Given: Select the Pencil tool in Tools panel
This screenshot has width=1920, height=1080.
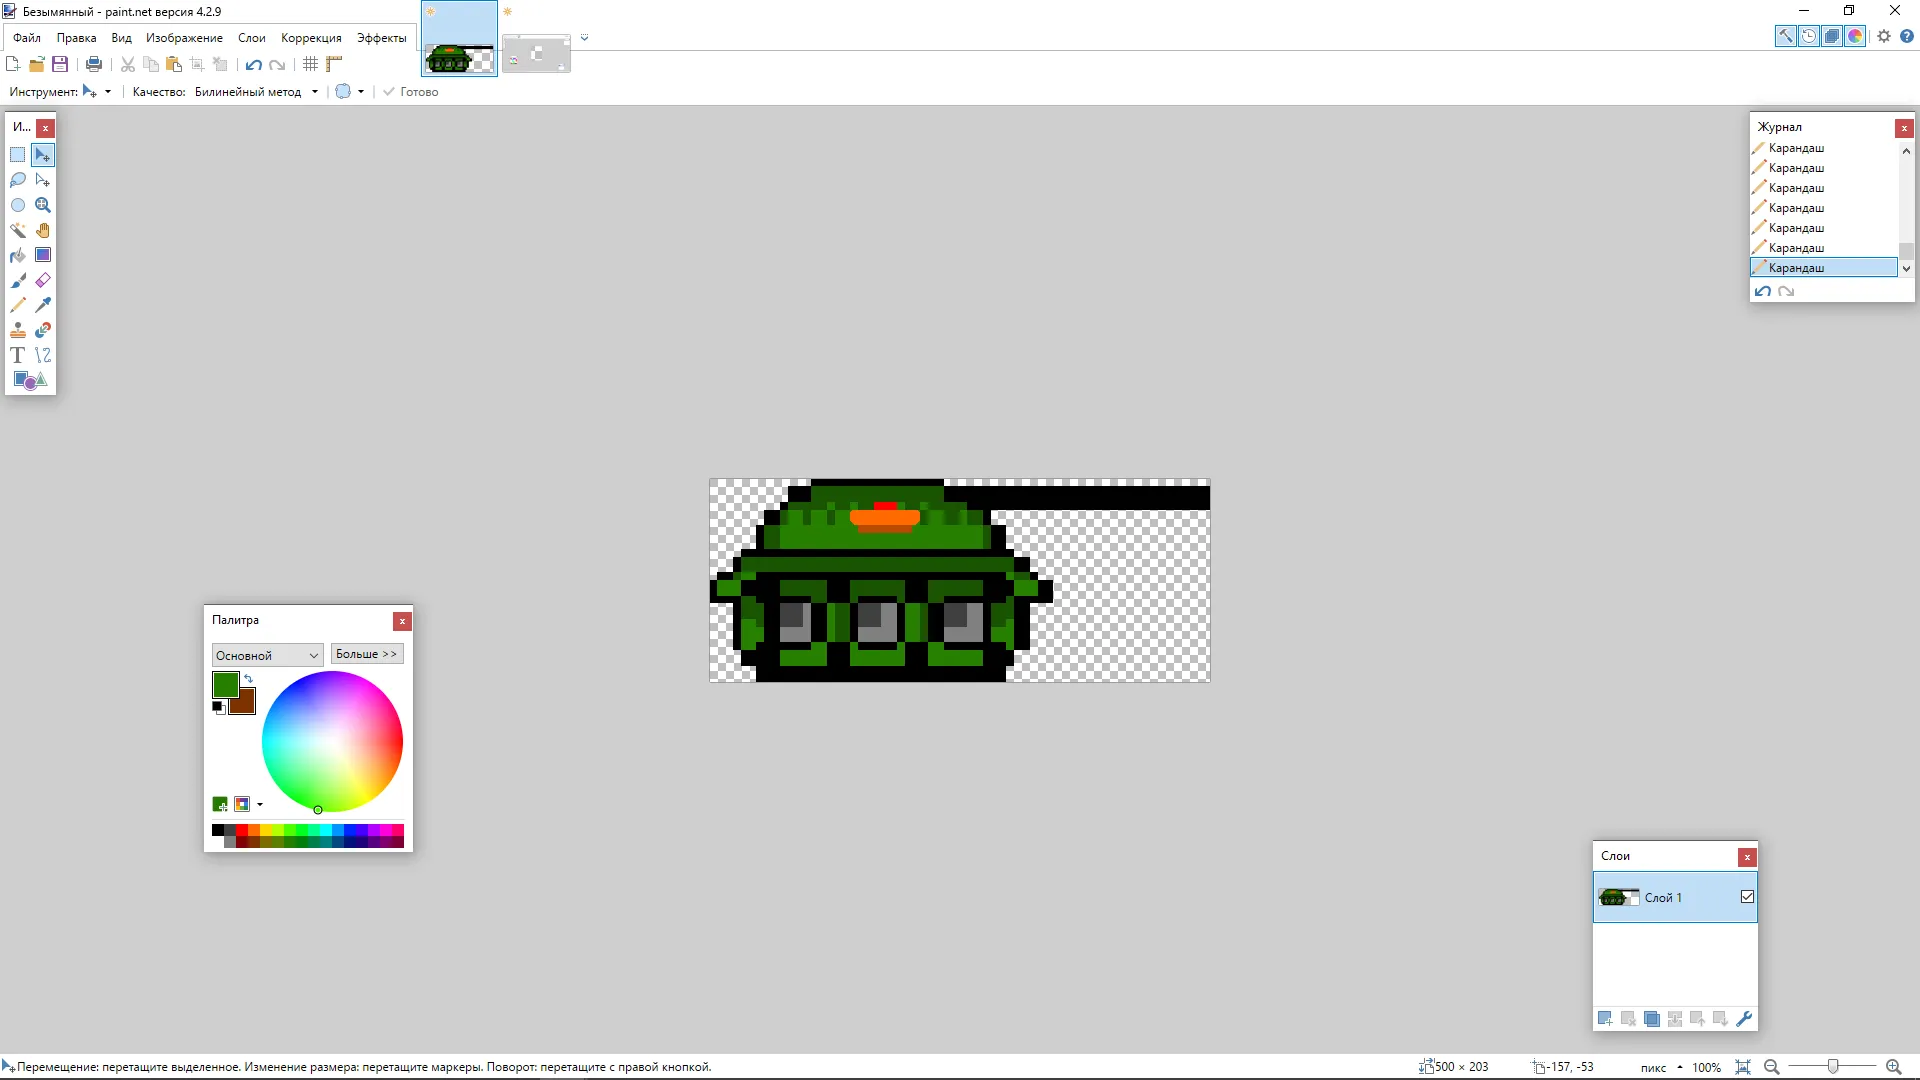Looking at the screenshot, I should point(18,305).
